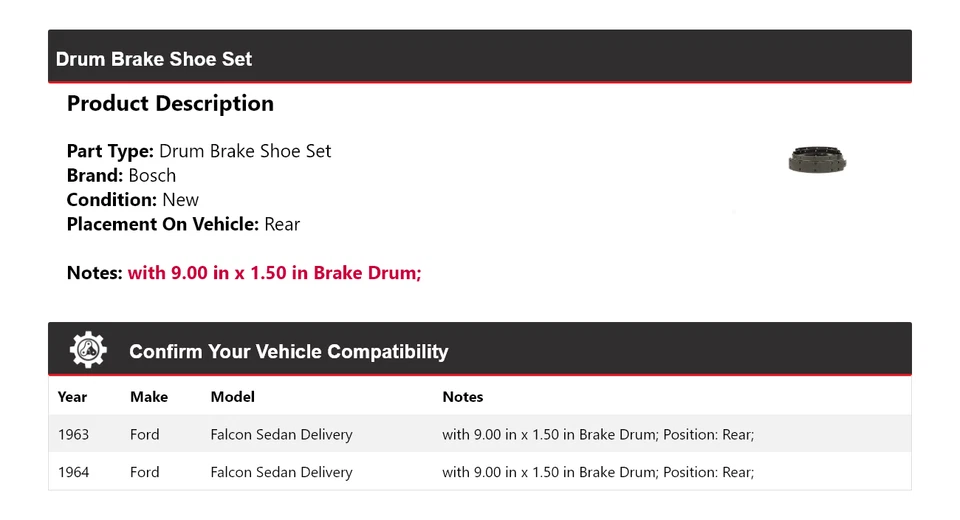
Task: Click the gear icon beside Vehicle Compatibility
Action: tap(88, 350)
